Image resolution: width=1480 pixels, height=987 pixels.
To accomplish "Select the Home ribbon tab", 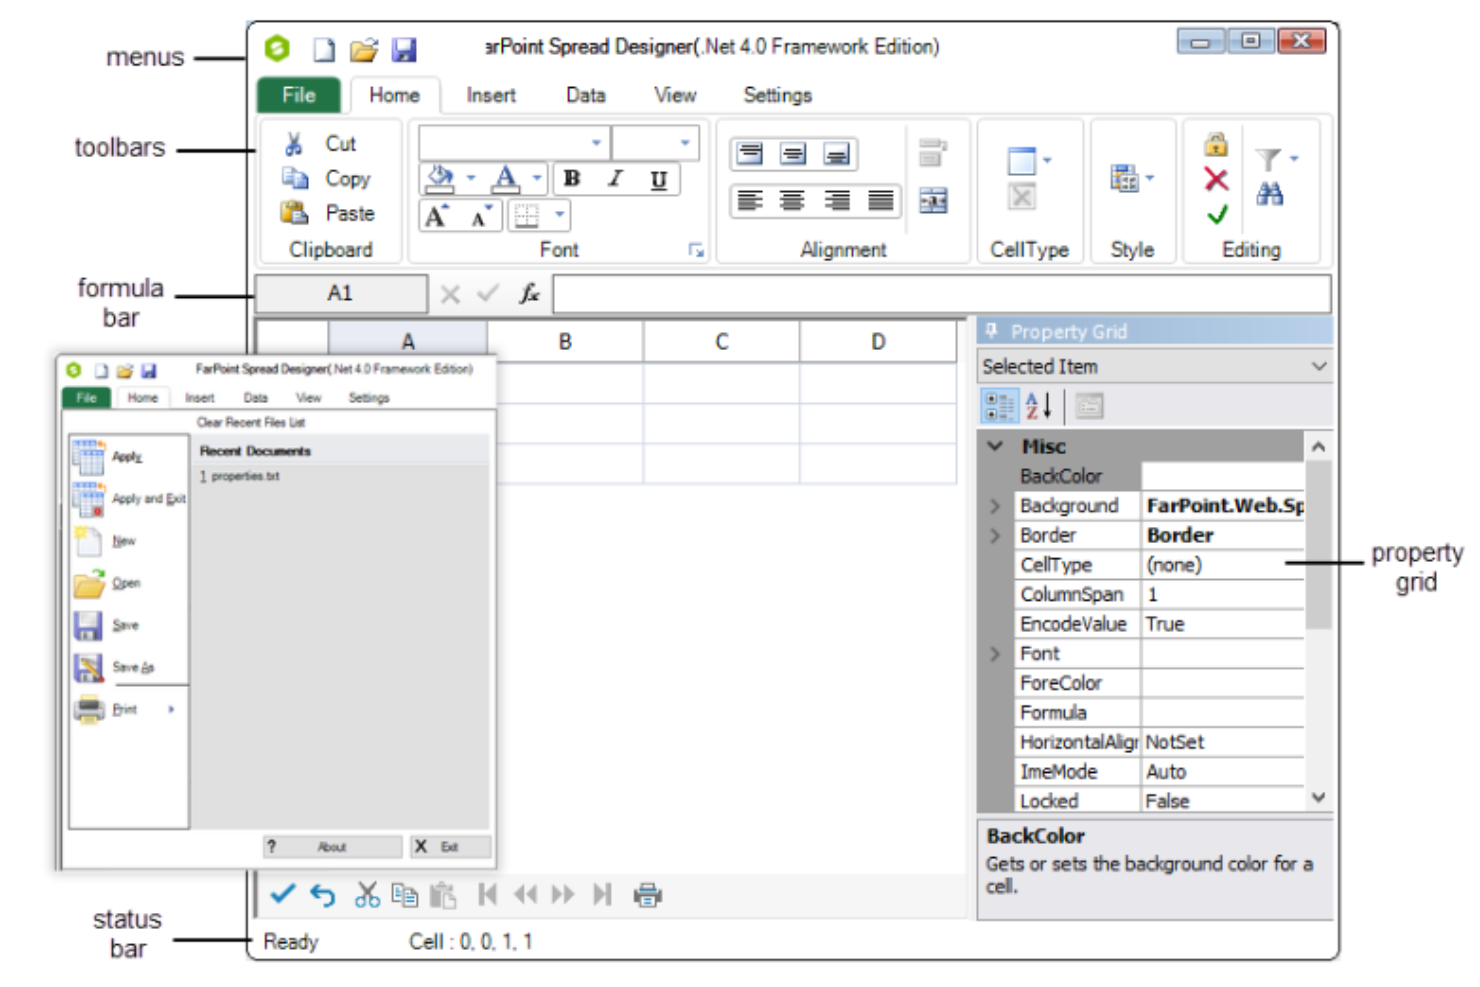I will click(x=394, y=96).
